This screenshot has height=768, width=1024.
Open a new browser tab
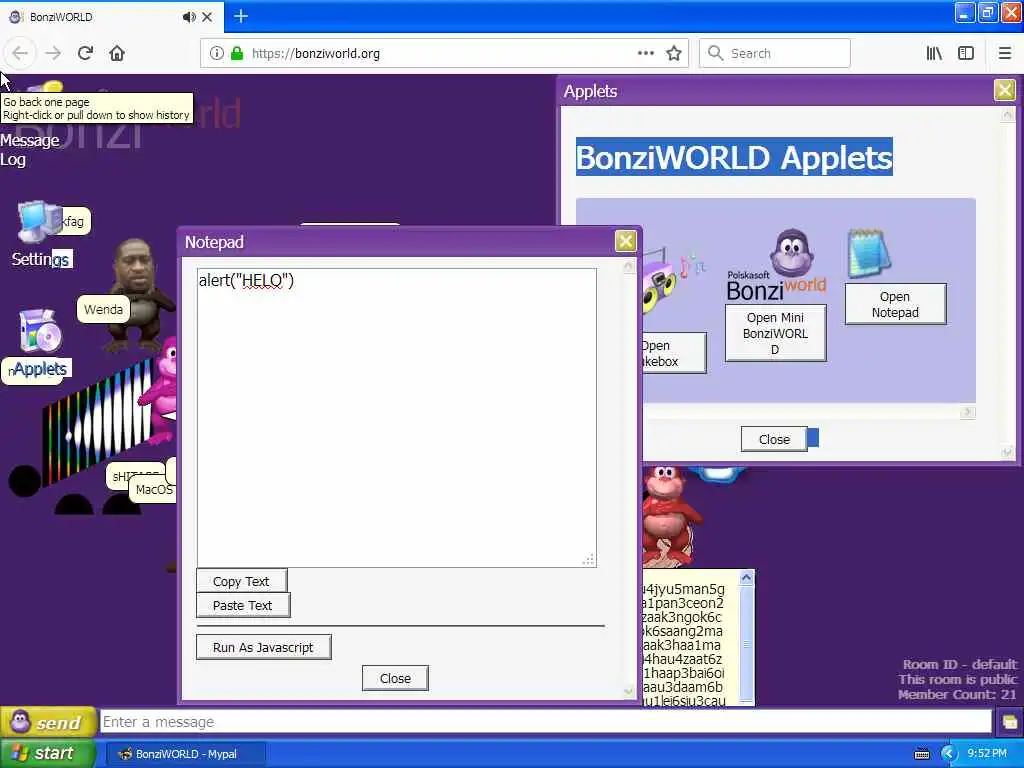point(240,16)
